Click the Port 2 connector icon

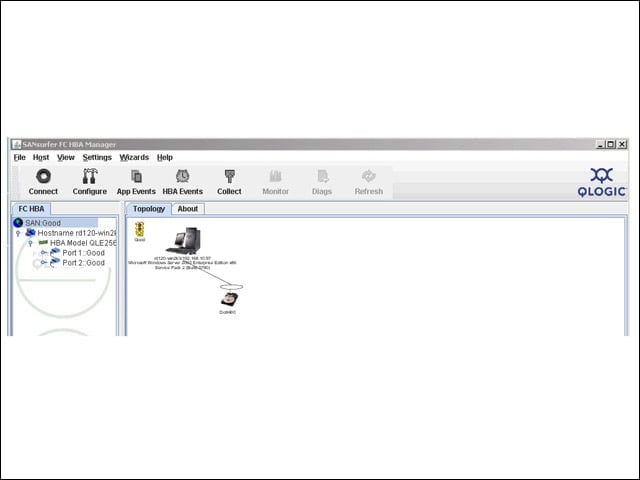tap(55, 262)
